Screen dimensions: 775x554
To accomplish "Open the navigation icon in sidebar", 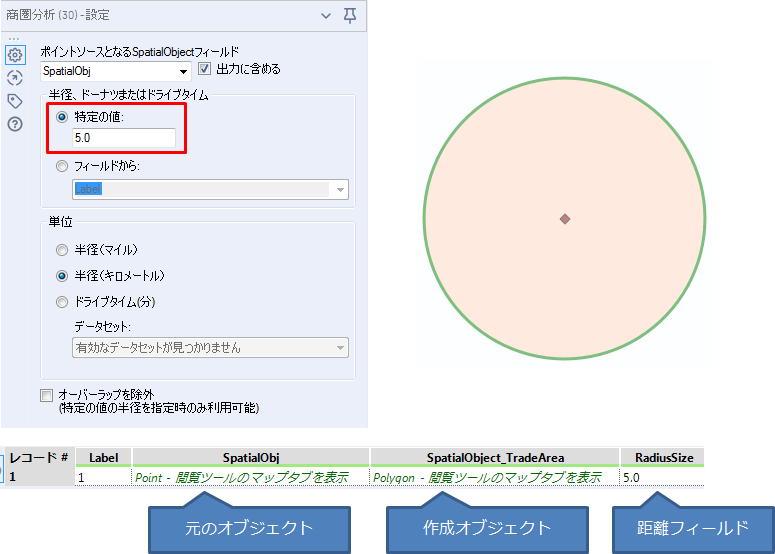I will pyautogui.click(x=14, y=78).
